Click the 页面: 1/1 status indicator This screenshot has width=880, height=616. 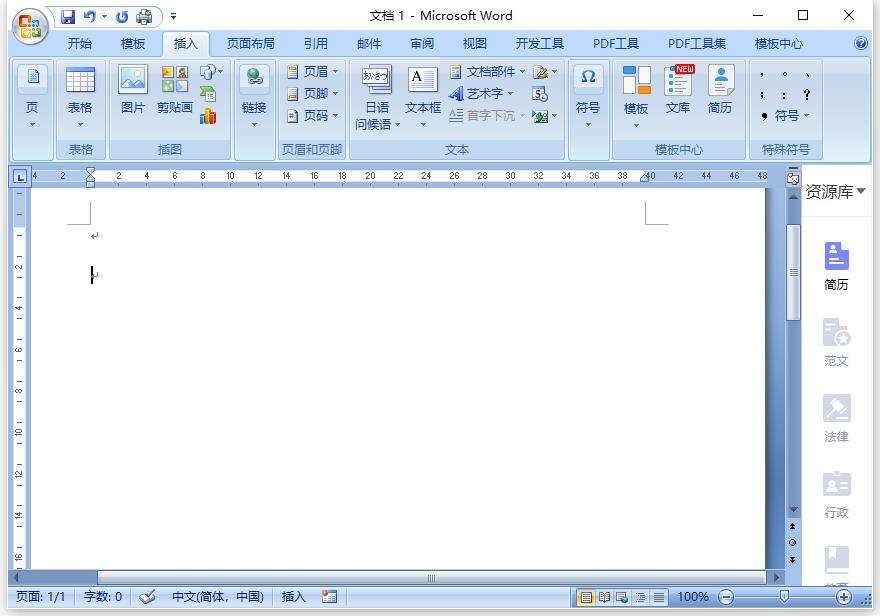click(x=40, y=596)
